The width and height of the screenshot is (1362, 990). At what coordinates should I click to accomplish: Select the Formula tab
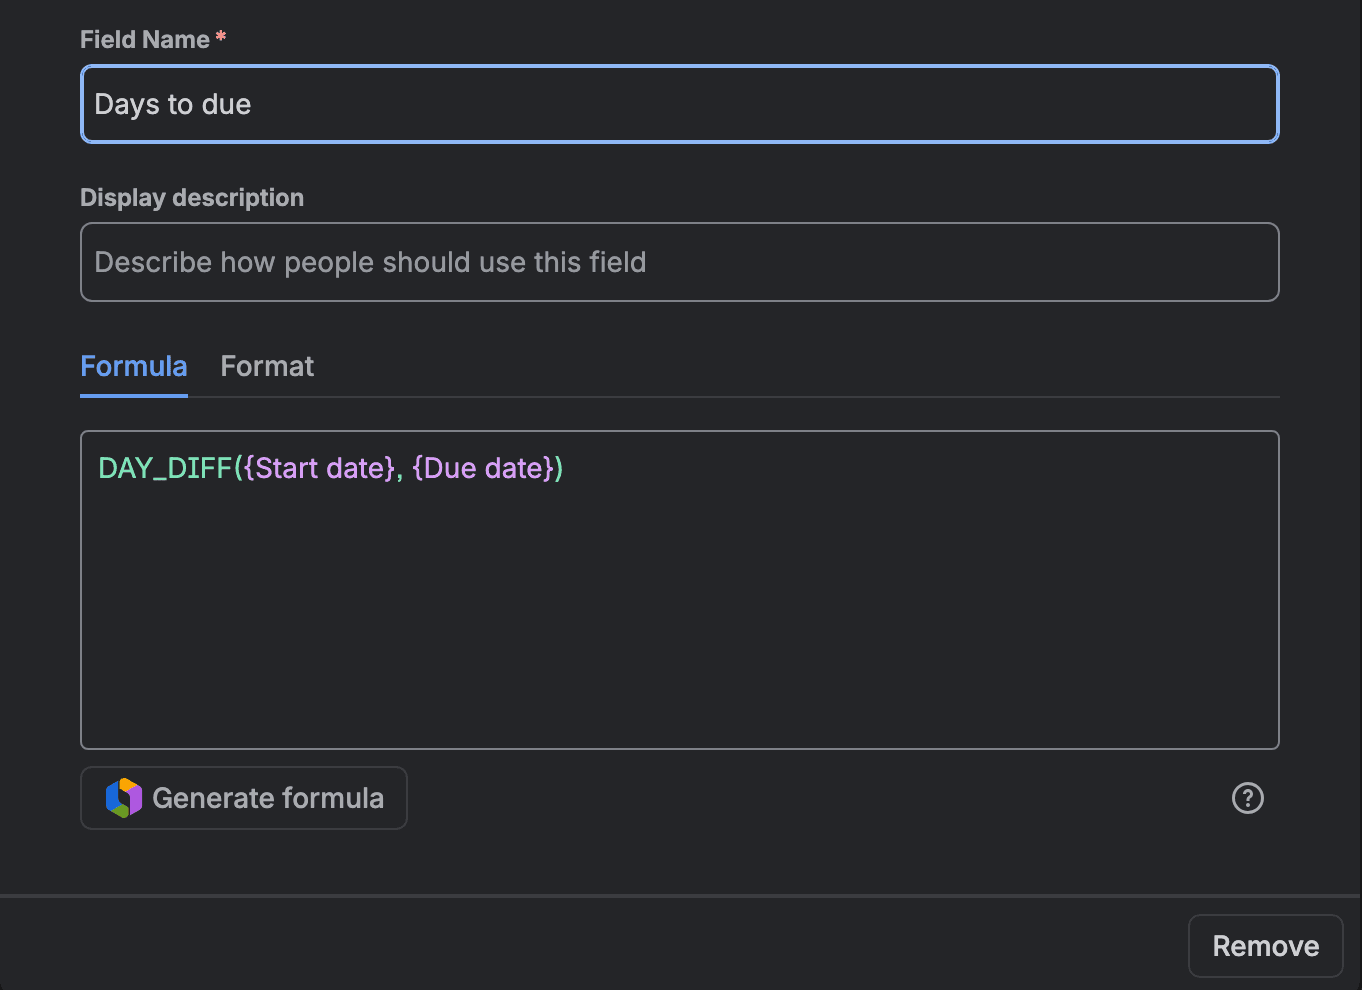134,366
